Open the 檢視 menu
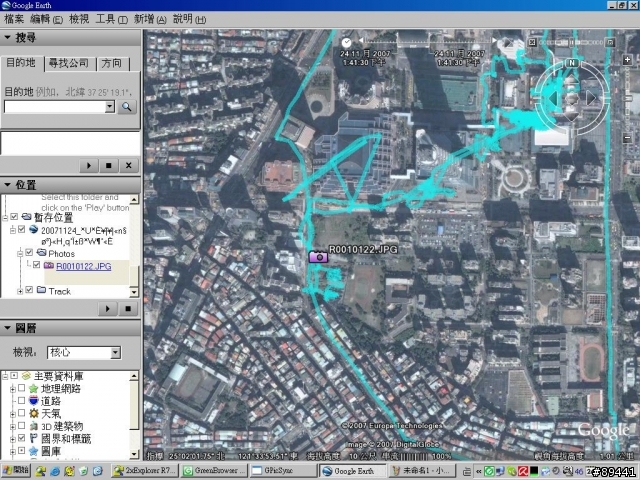The height and width of the screenshot is (480, 640). (x=79, y=19)
